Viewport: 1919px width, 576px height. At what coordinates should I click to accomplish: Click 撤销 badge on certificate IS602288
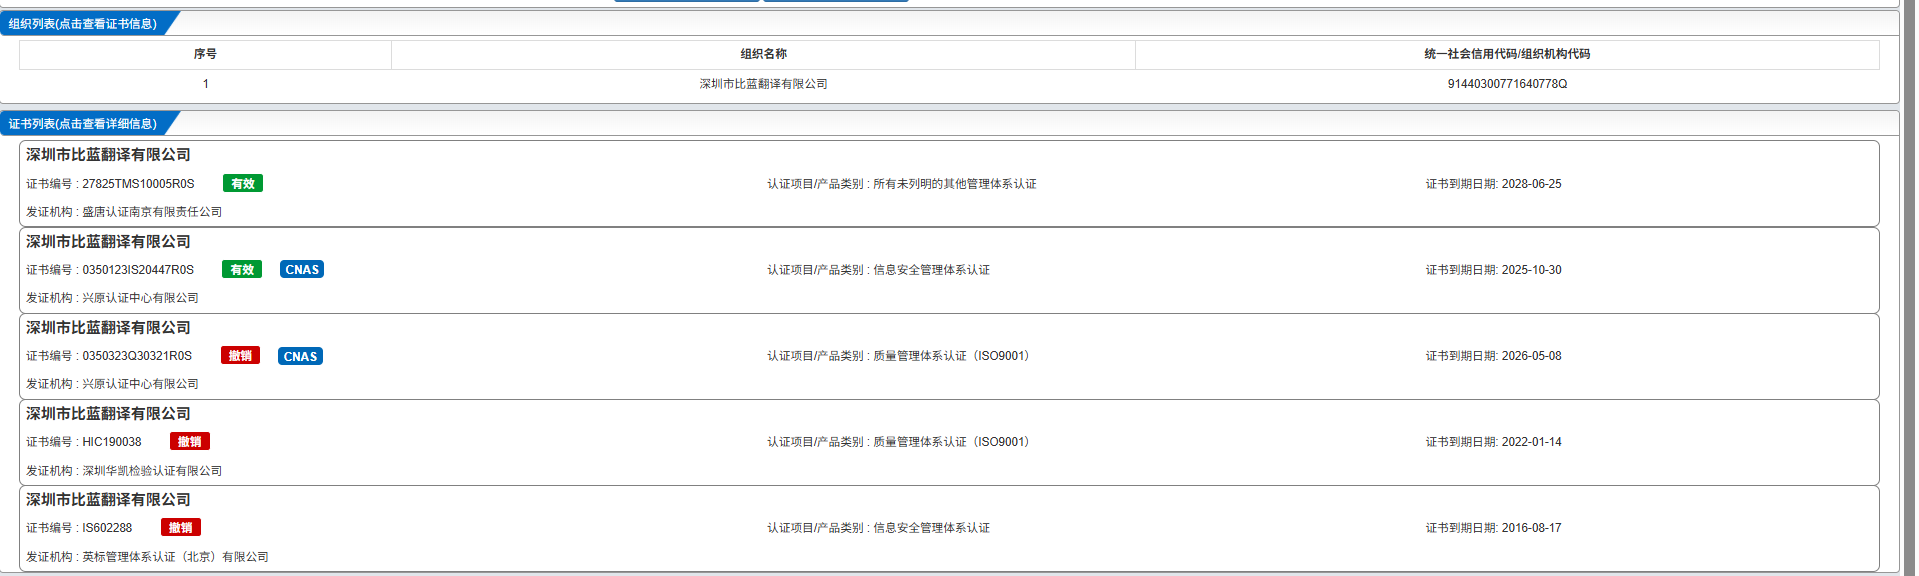pos(181,527)
